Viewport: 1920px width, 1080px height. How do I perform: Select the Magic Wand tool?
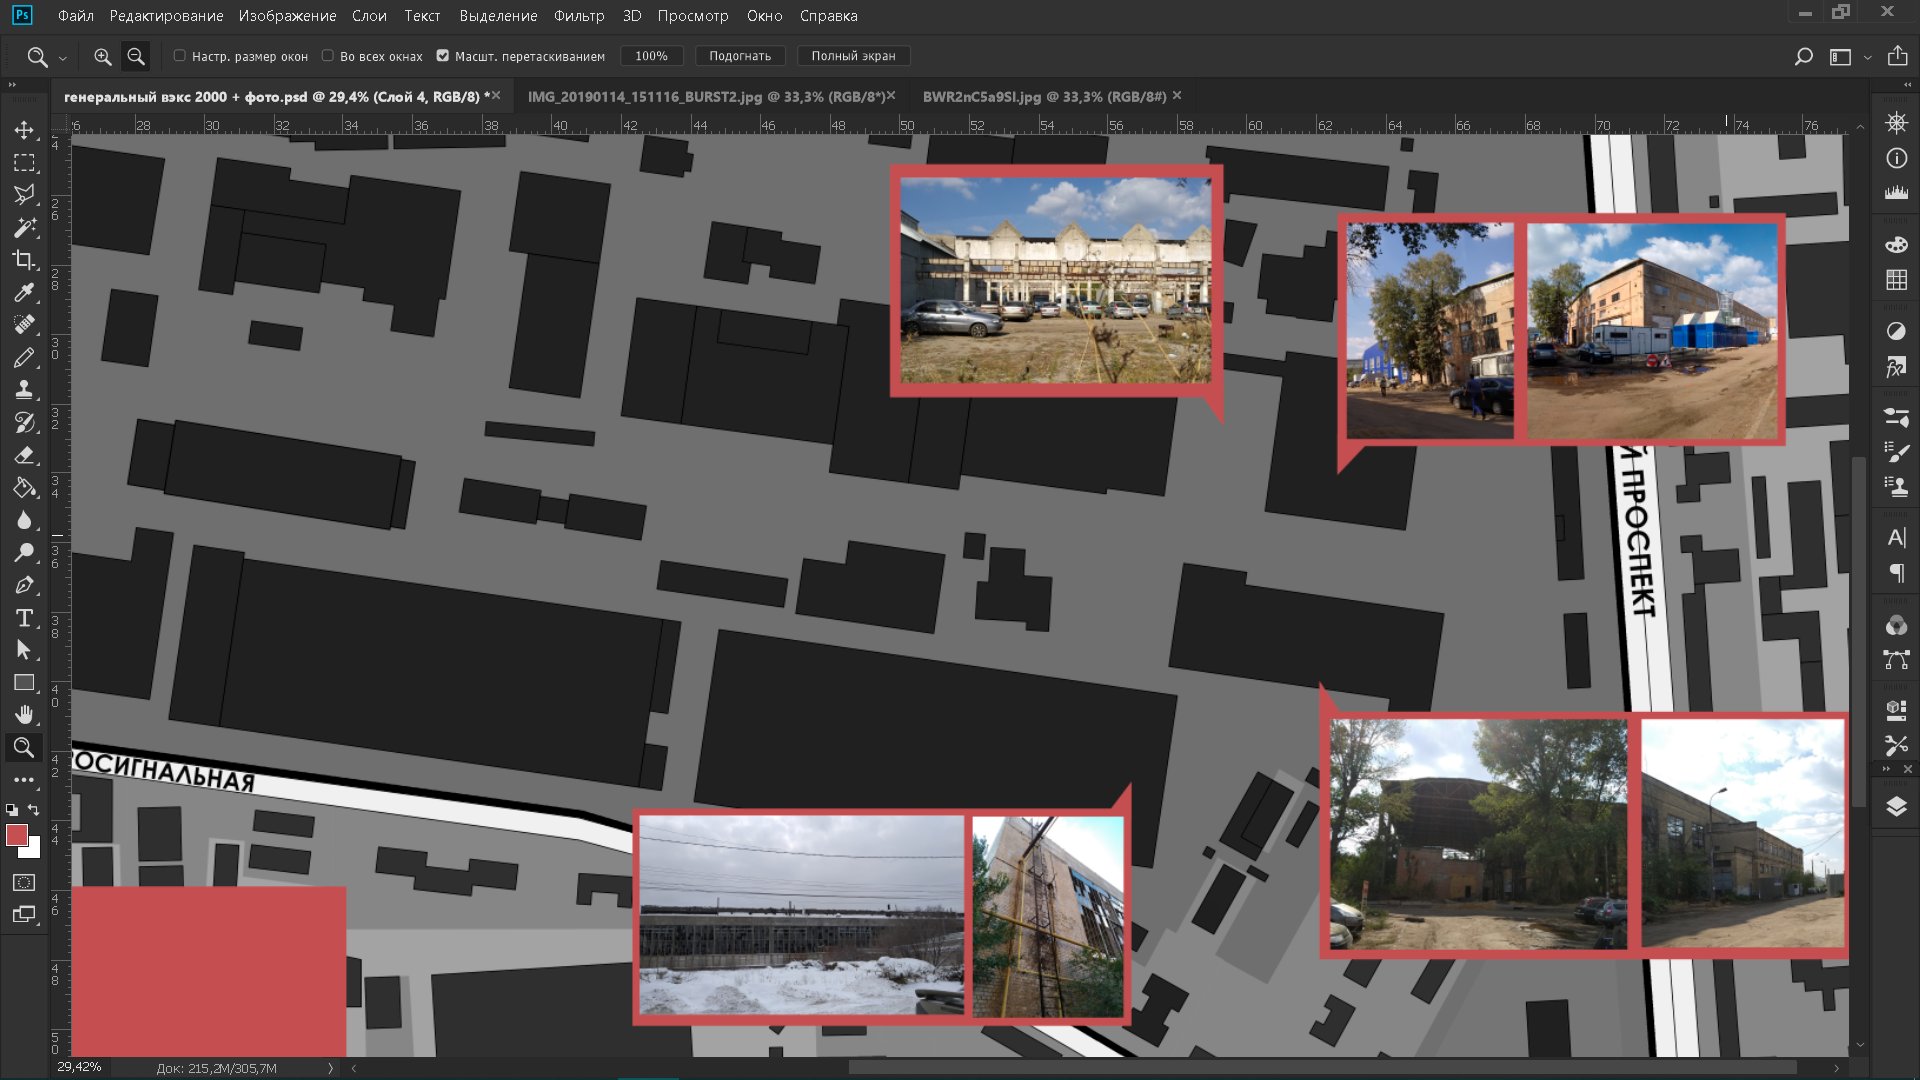click(24, 228)
